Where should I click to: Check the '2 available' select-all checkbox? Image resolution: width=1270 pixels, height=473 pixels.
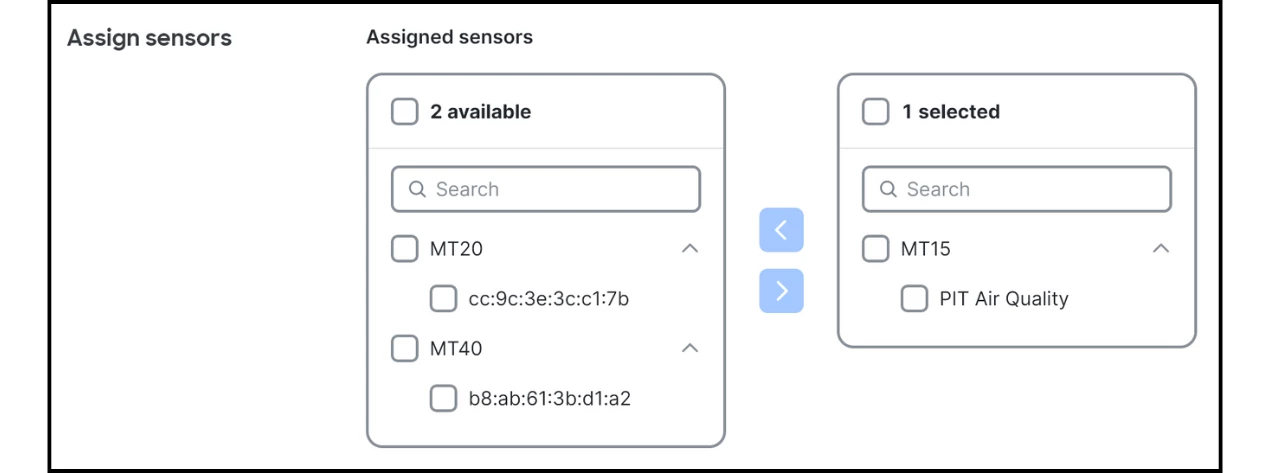tap(405, 112)
